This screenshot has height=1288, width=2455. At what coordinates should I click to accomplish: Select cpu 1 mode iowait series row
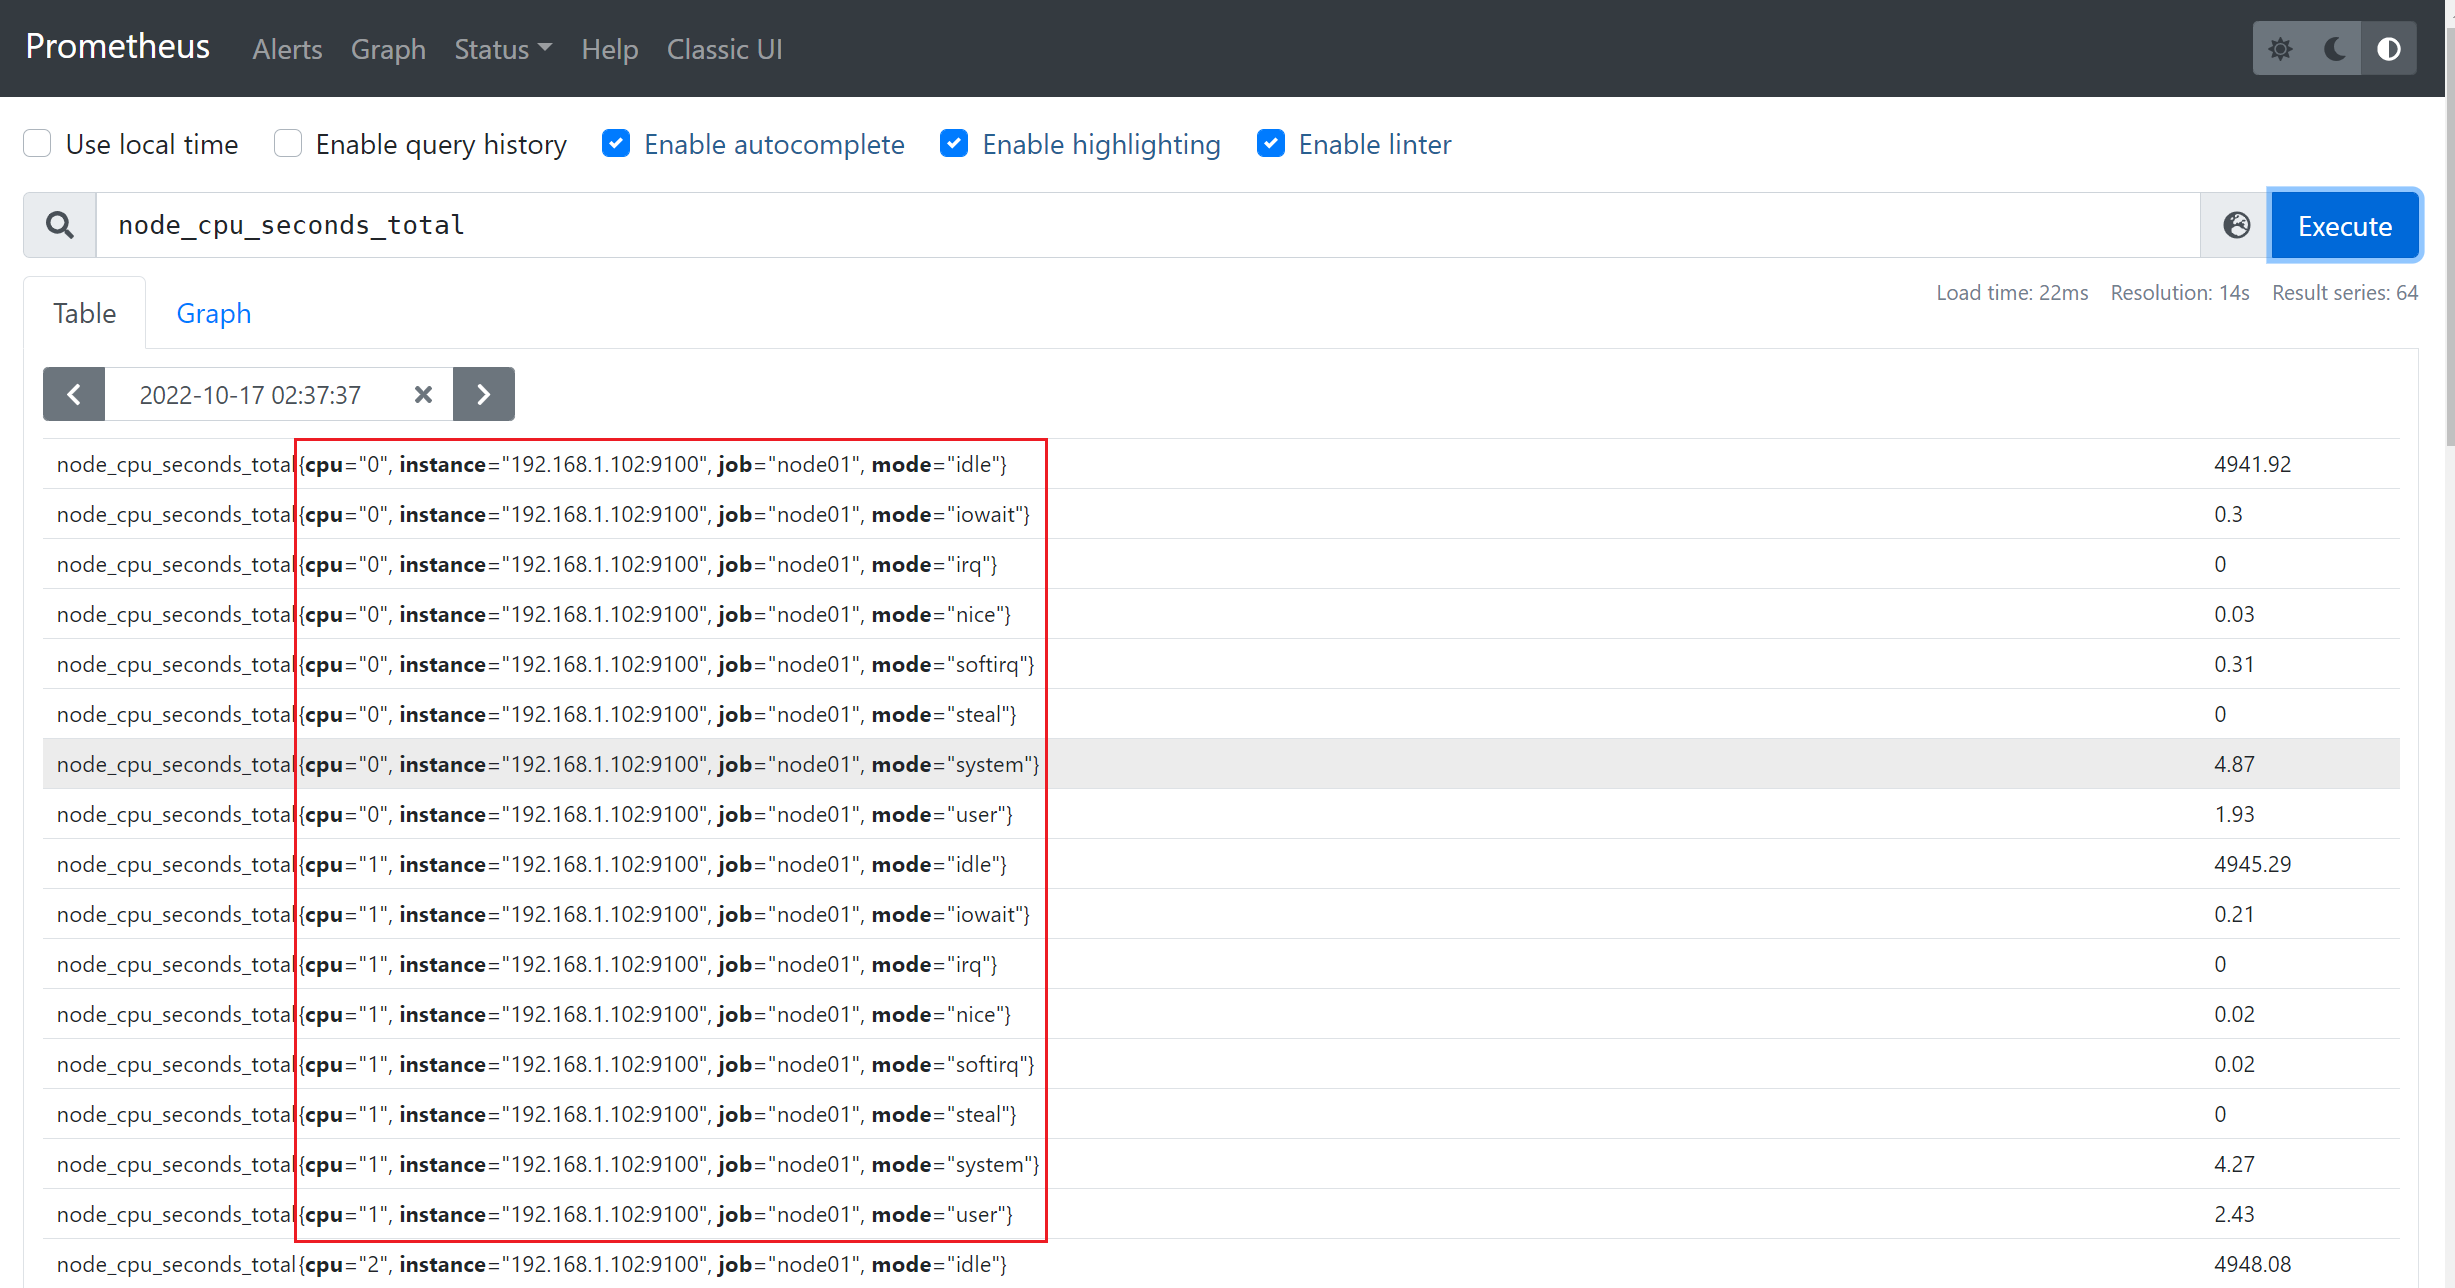(1221, 914)
